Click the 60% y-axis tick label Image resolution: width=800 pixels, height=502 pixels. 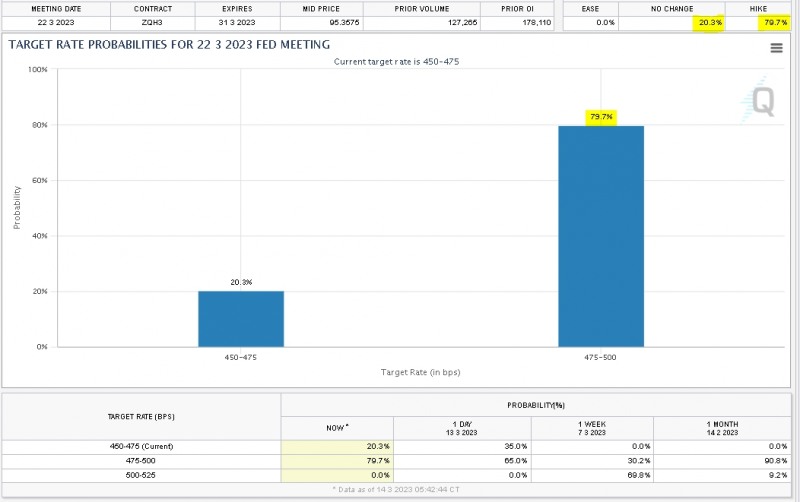(41, 181)
